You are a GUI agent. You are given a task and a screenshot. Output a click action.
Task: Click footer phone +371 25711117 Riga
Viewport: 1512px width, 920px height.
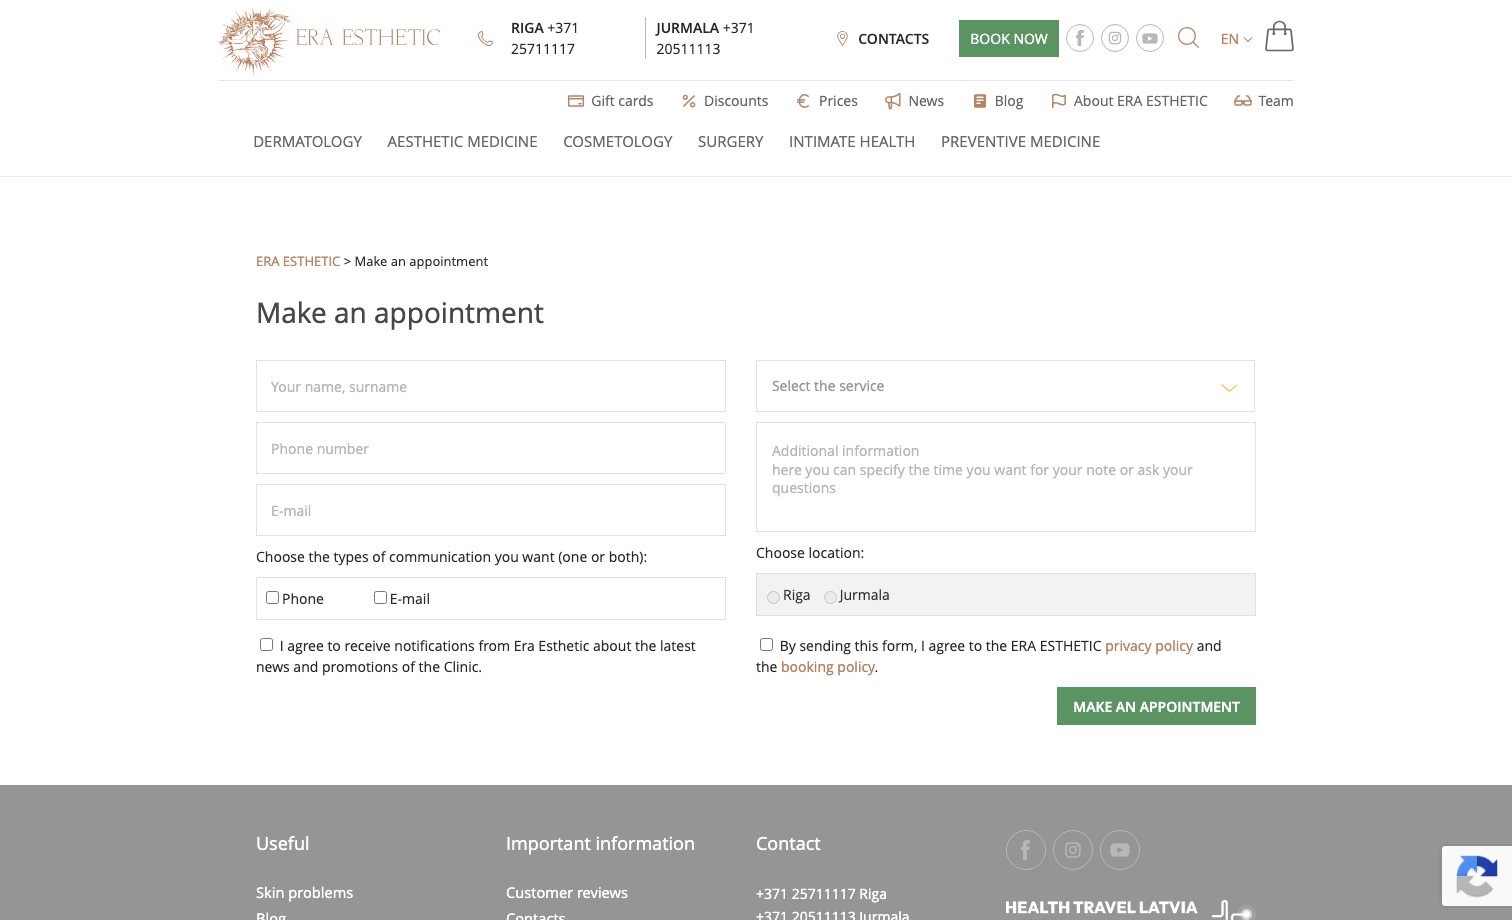tap(821, 893)
